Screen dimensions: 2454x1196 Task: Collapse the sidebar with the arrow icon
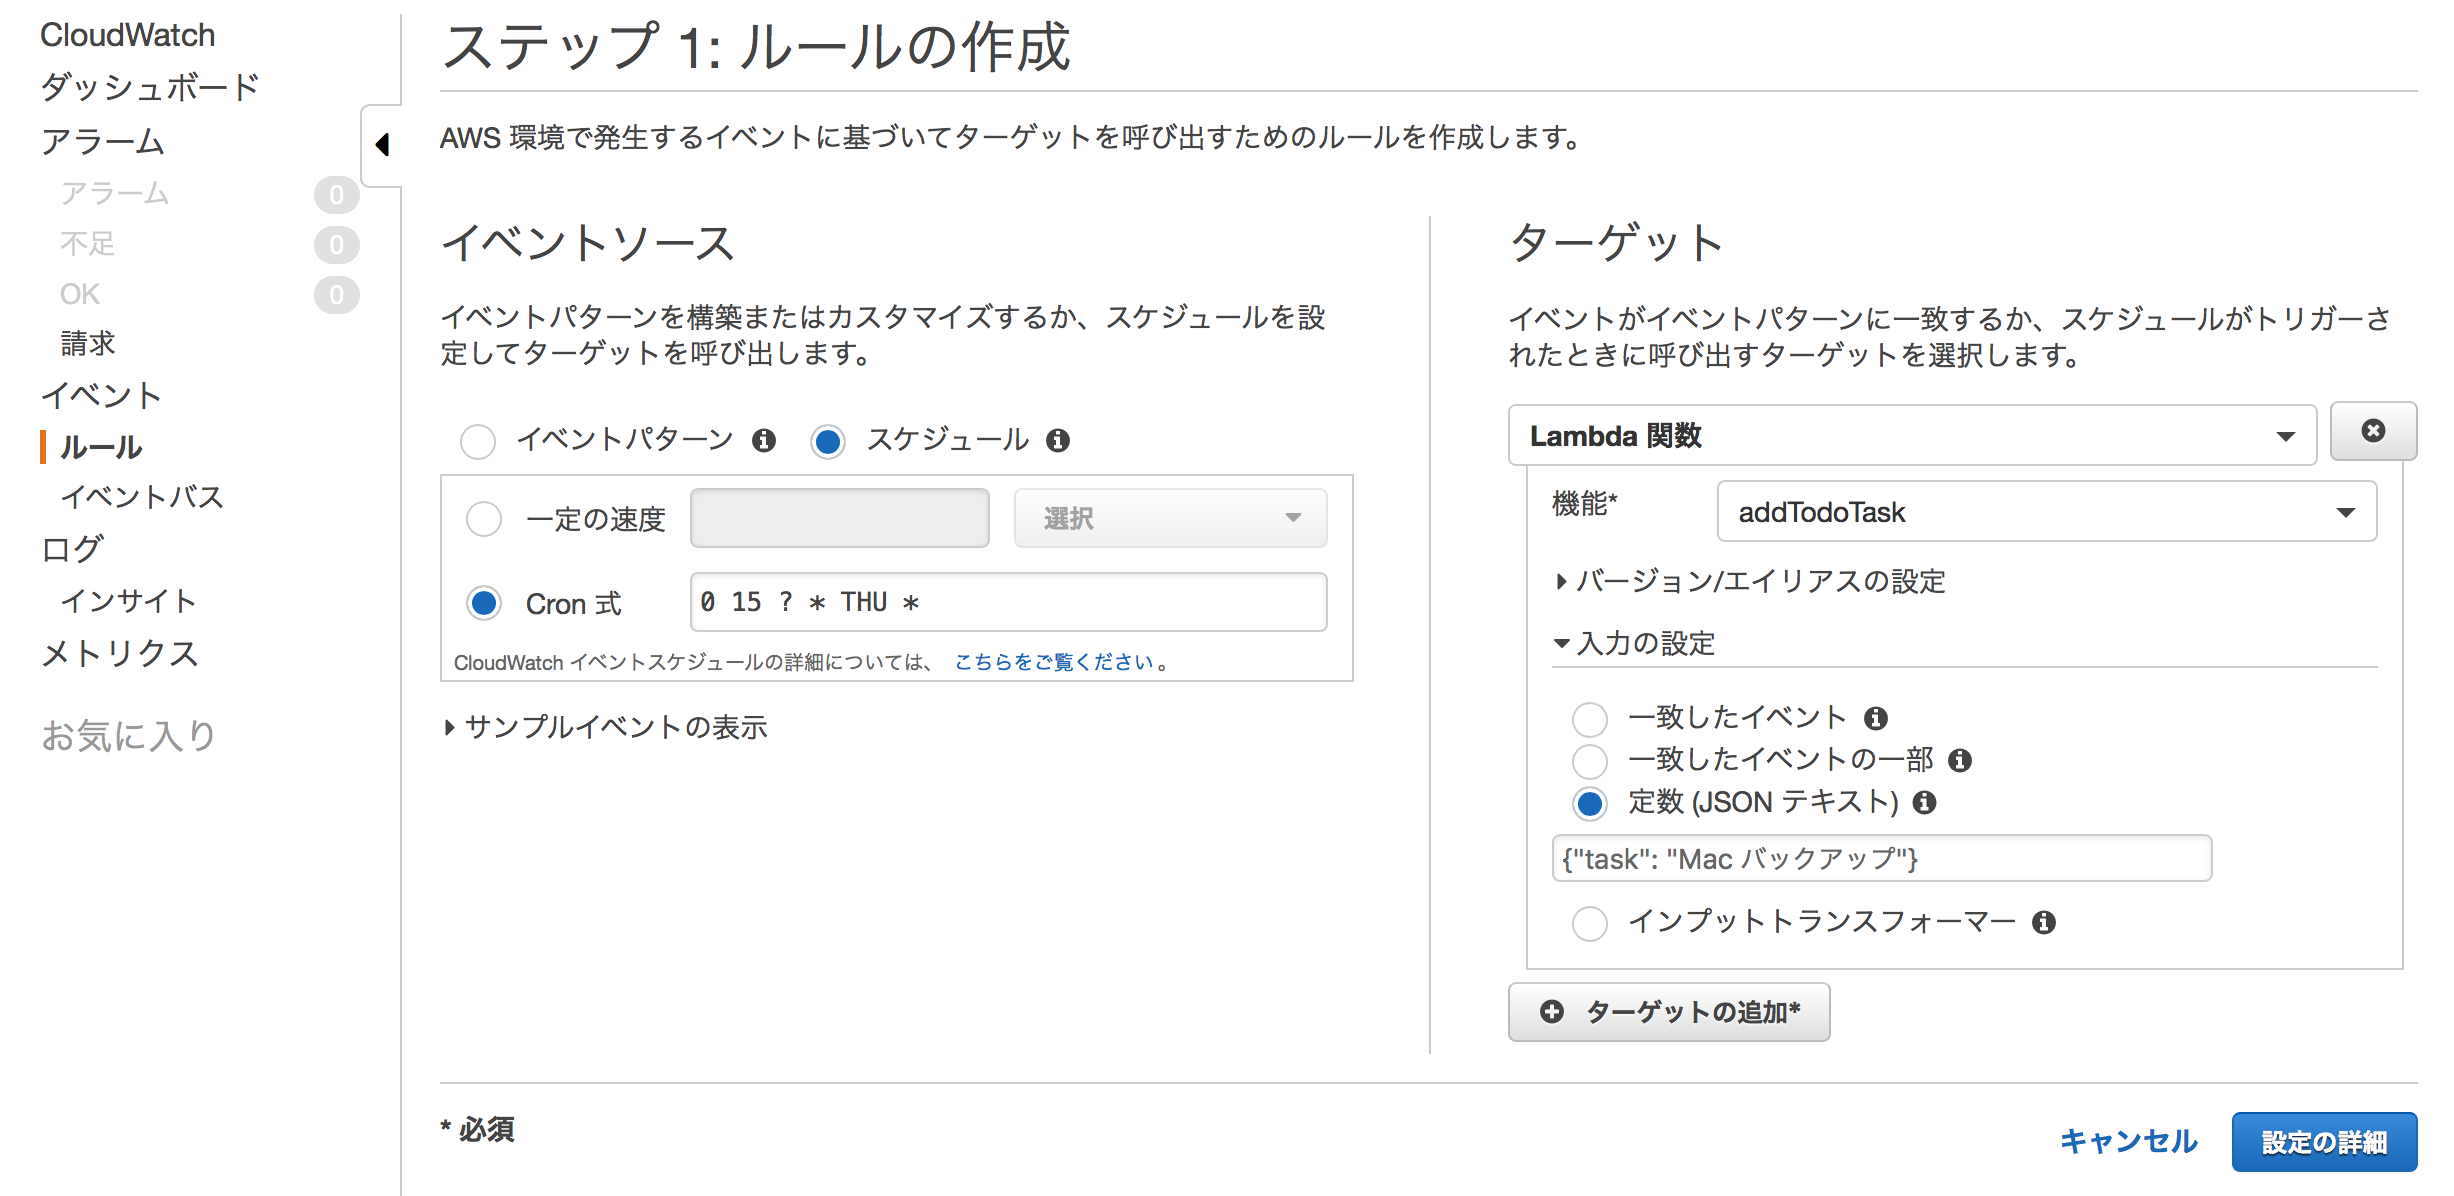coord(382,145)
